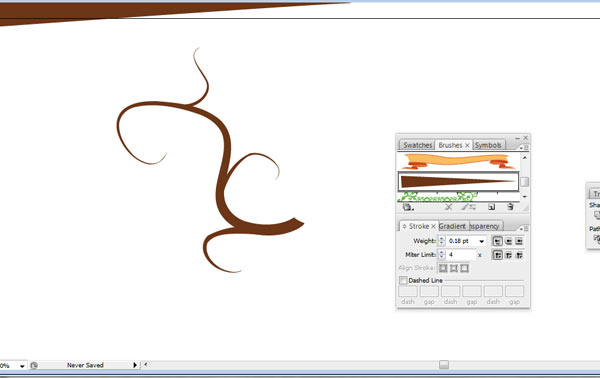Open the status bar popup arrow after Never Saved
Image resolution: width=600 pixels, height=378 pixels.
coord(135,365)
